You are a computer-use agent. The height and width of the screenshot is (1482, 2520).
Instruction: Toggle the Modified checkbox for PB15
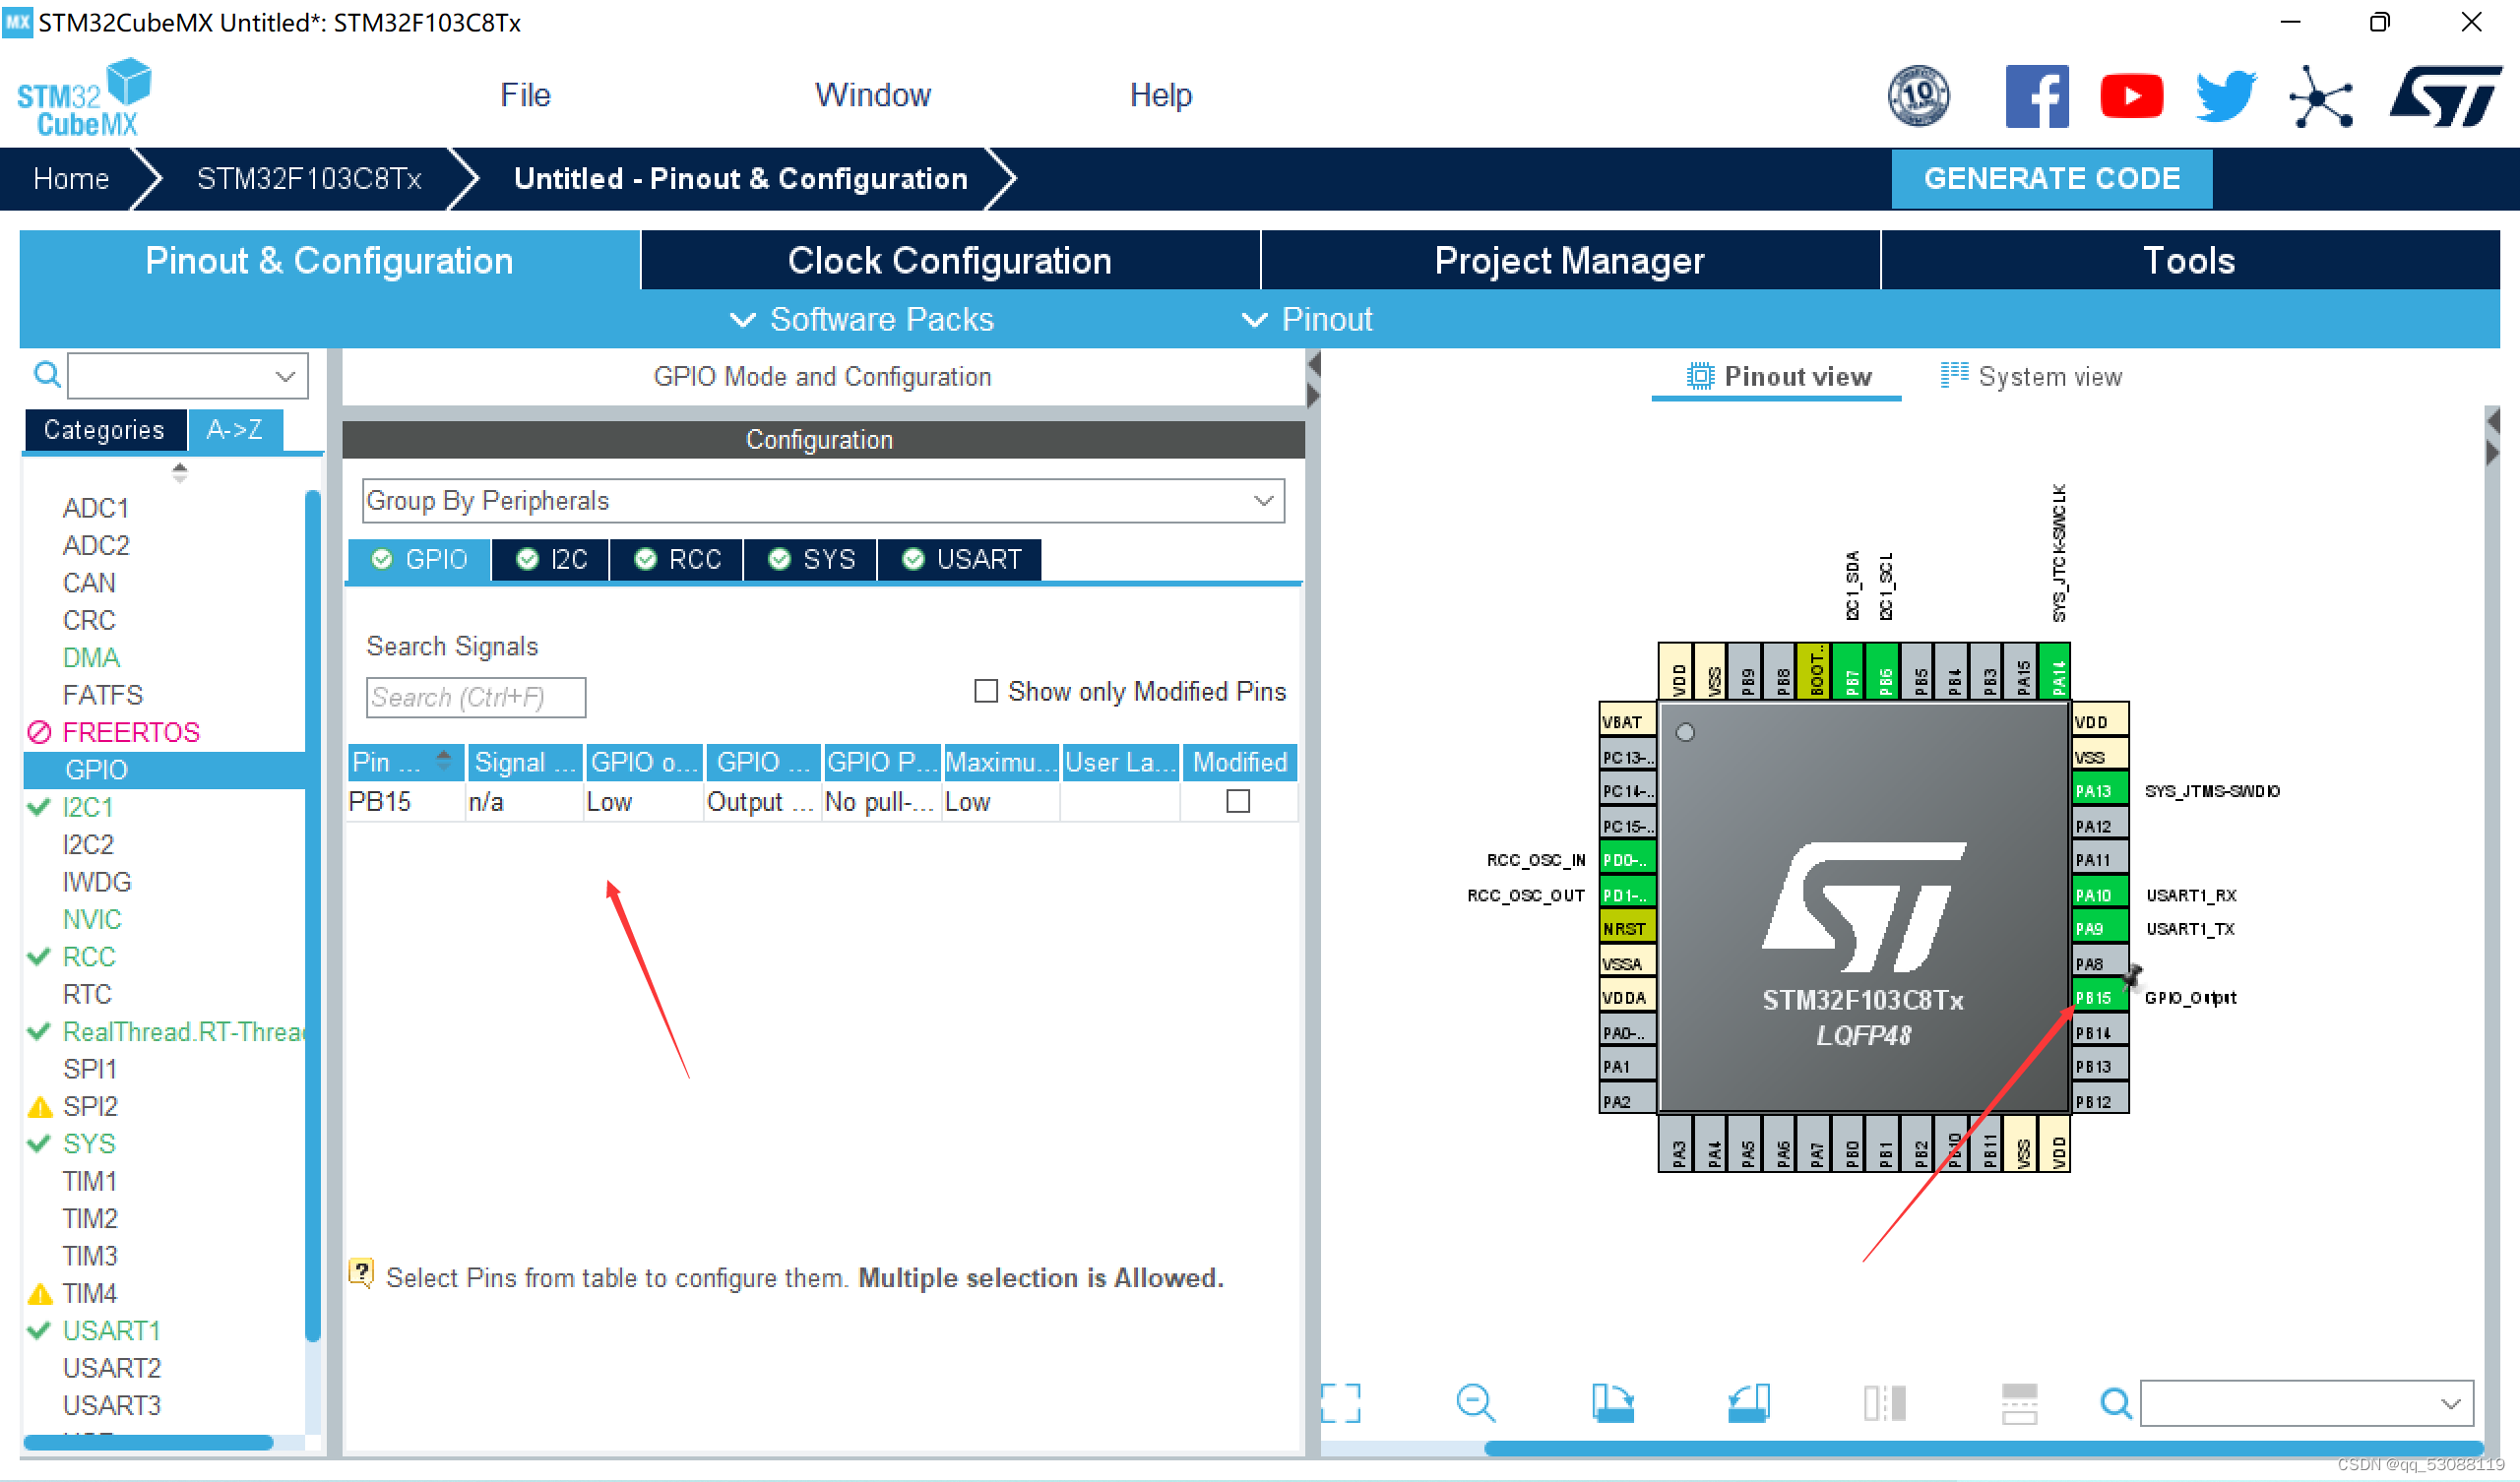pyautogui.click(x=1238, y=801)
